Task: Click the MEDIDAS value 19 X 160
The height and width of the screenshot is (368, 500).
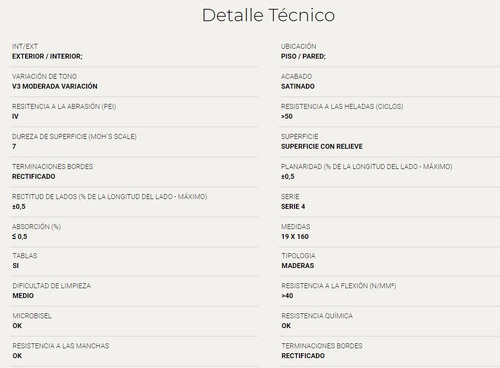Action: click(x=295, y=236)
